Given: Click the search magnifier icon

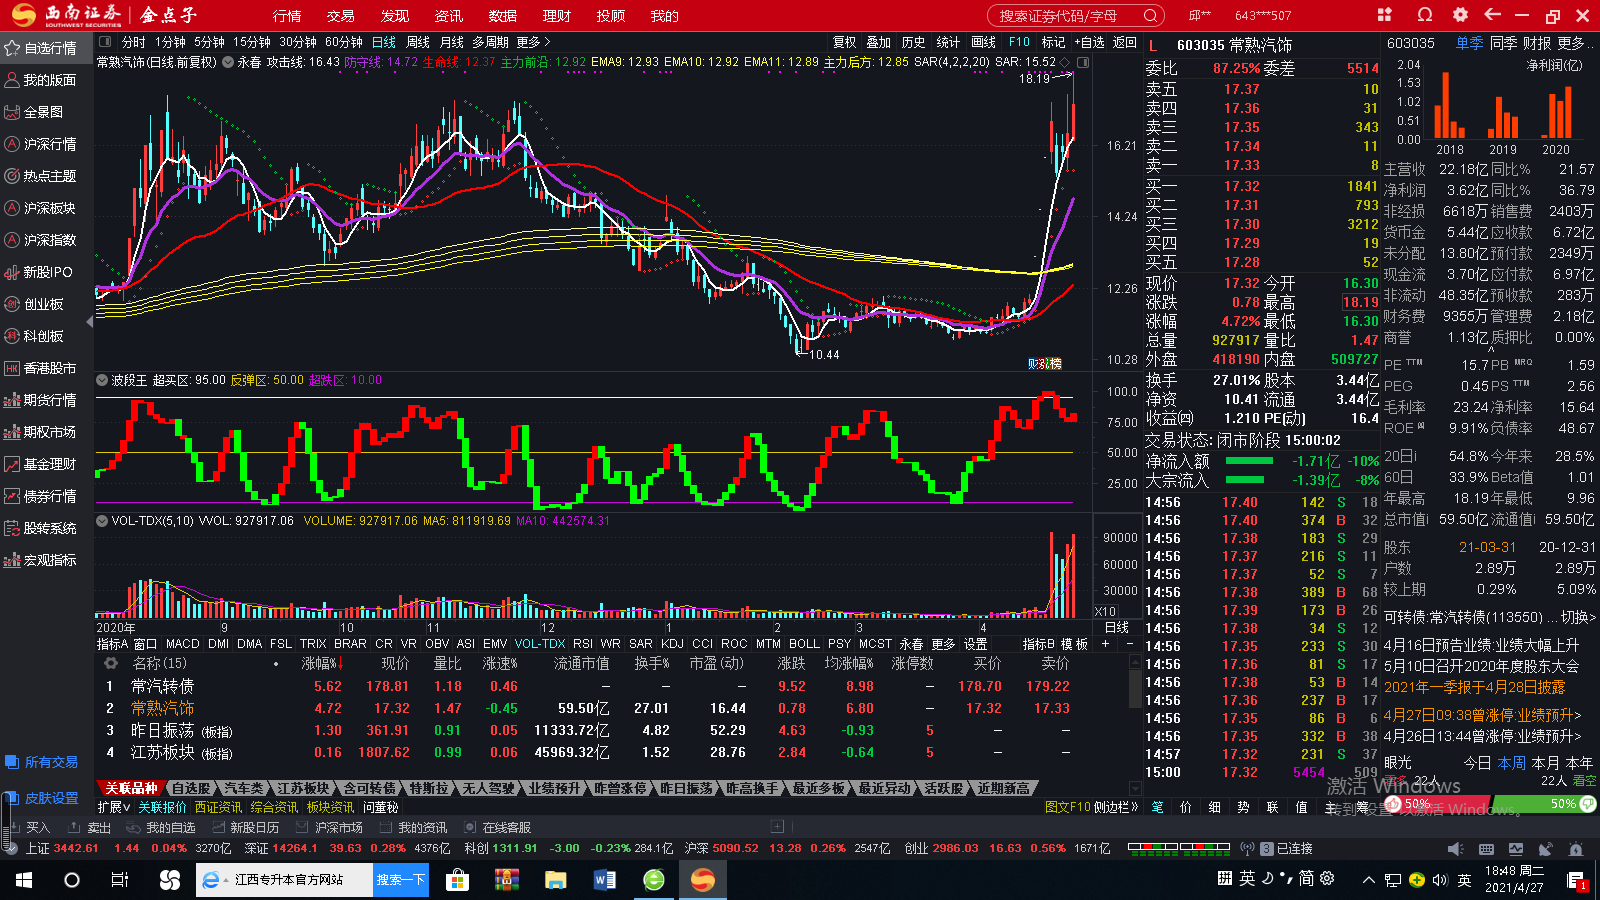Looking at the screenshot, I should coord(1151,16).
